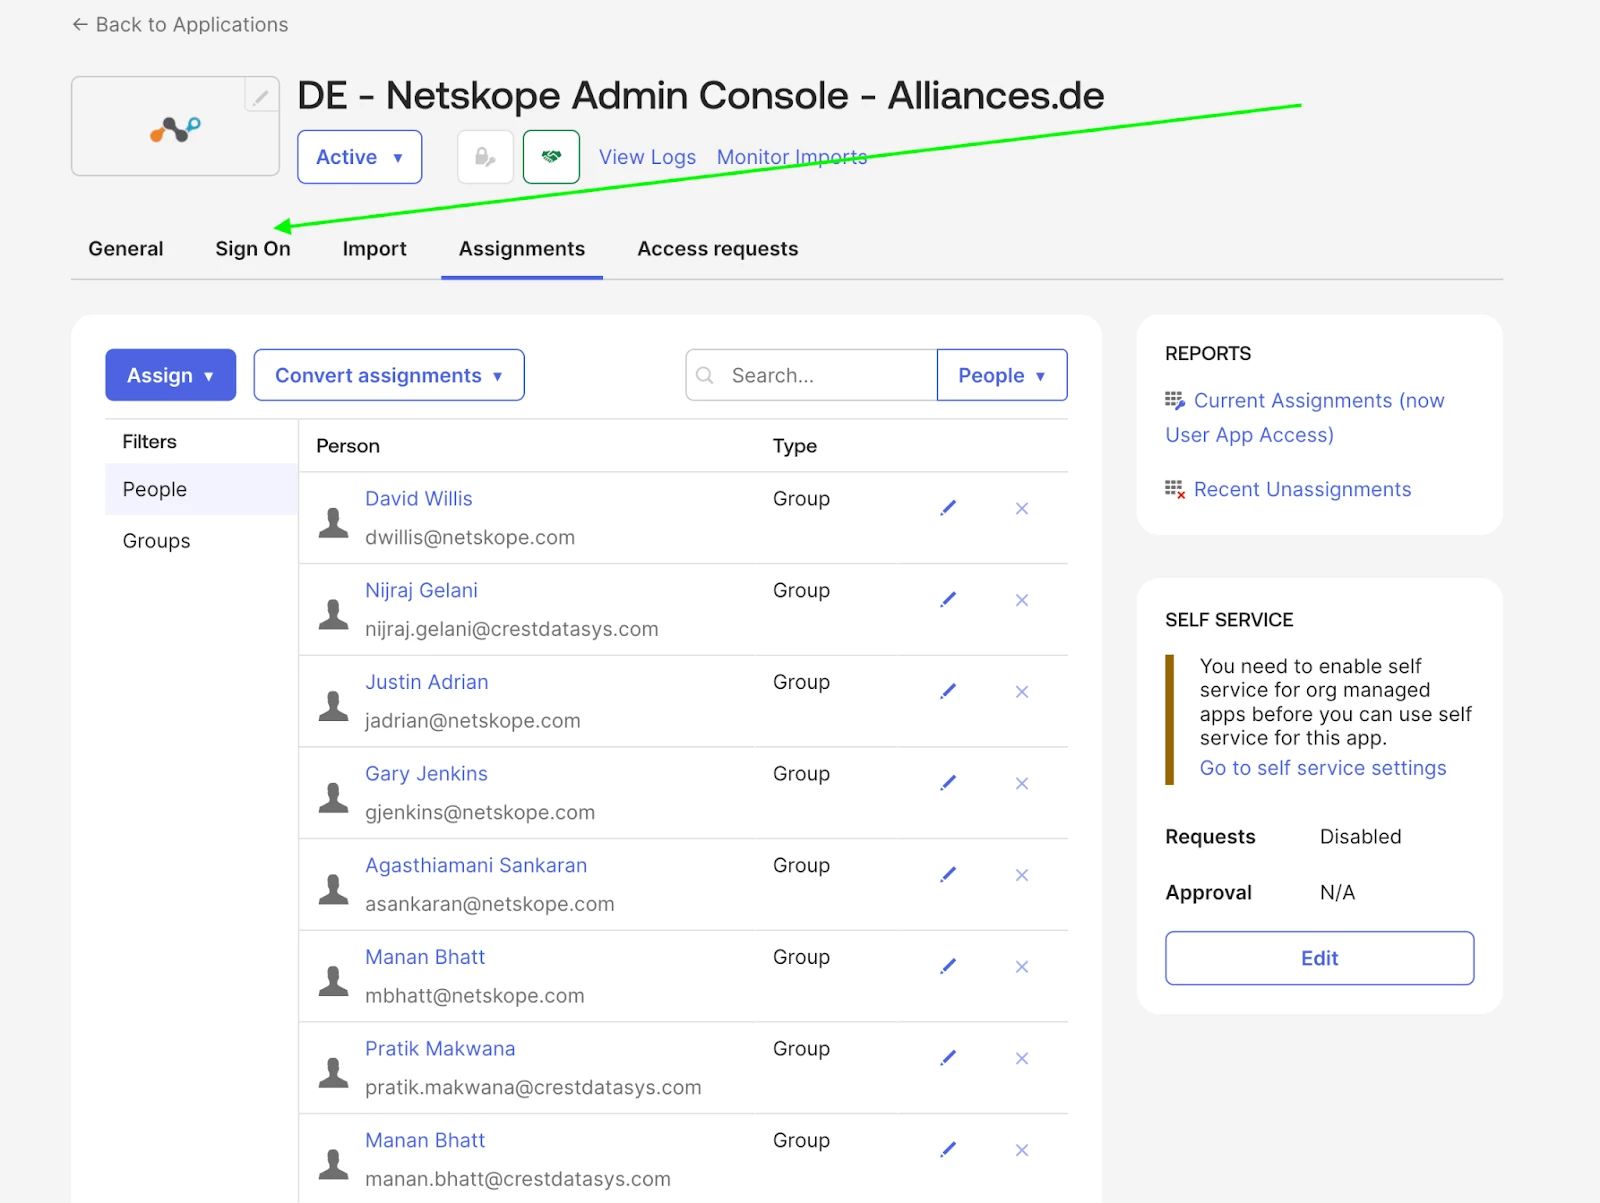Open the Assign dropdown button
The height and width of the screenshot is (1203, 1600).
[x=171, y=375]
